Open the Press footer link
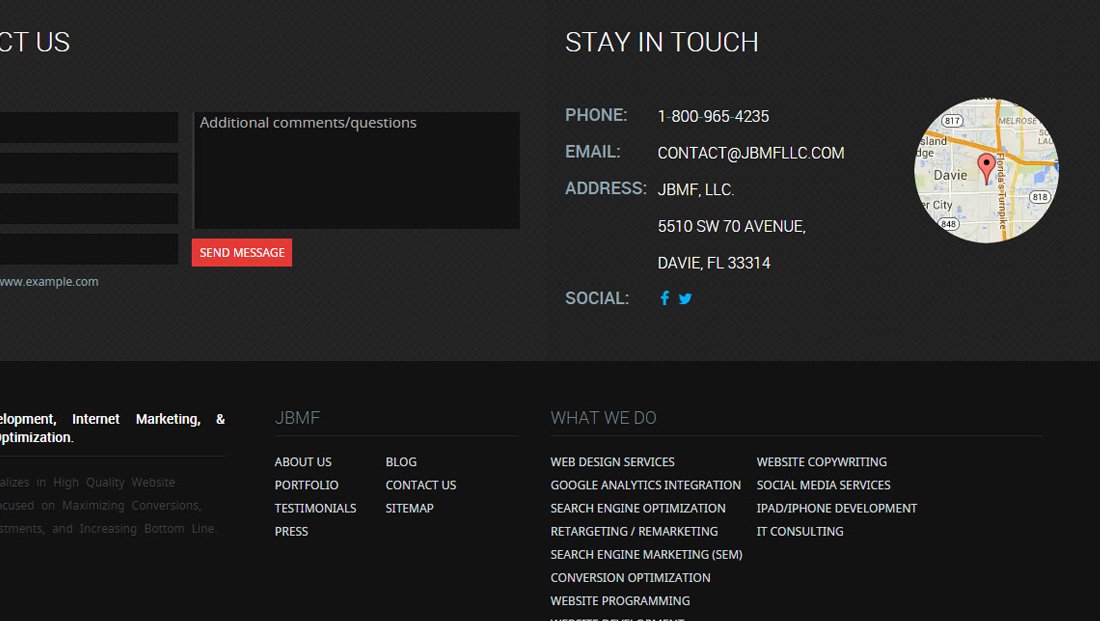This screenshot has height=621, width=1100. [x=291, y=531]
